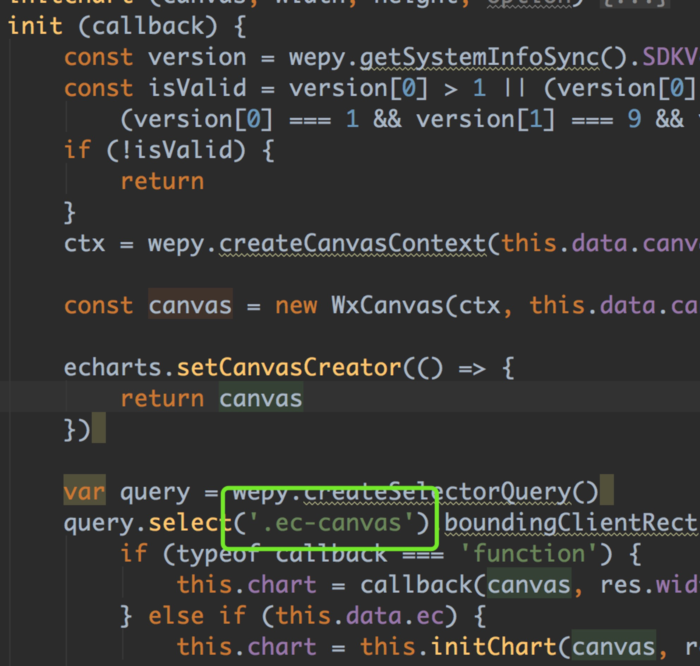Click the typeof keyword
The width and height of the screenshot is (700, 666).
(x=218, y=554)
